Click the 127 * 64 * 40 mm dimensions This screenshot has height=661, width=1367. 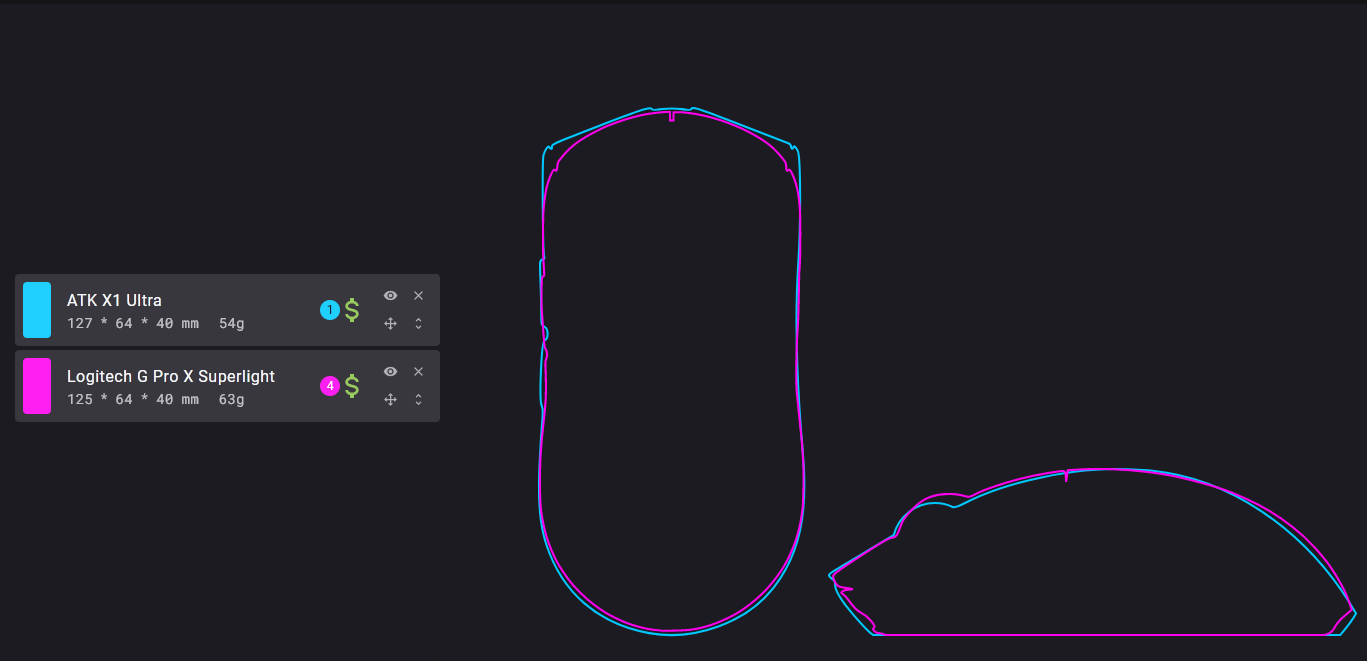[133, 323]
